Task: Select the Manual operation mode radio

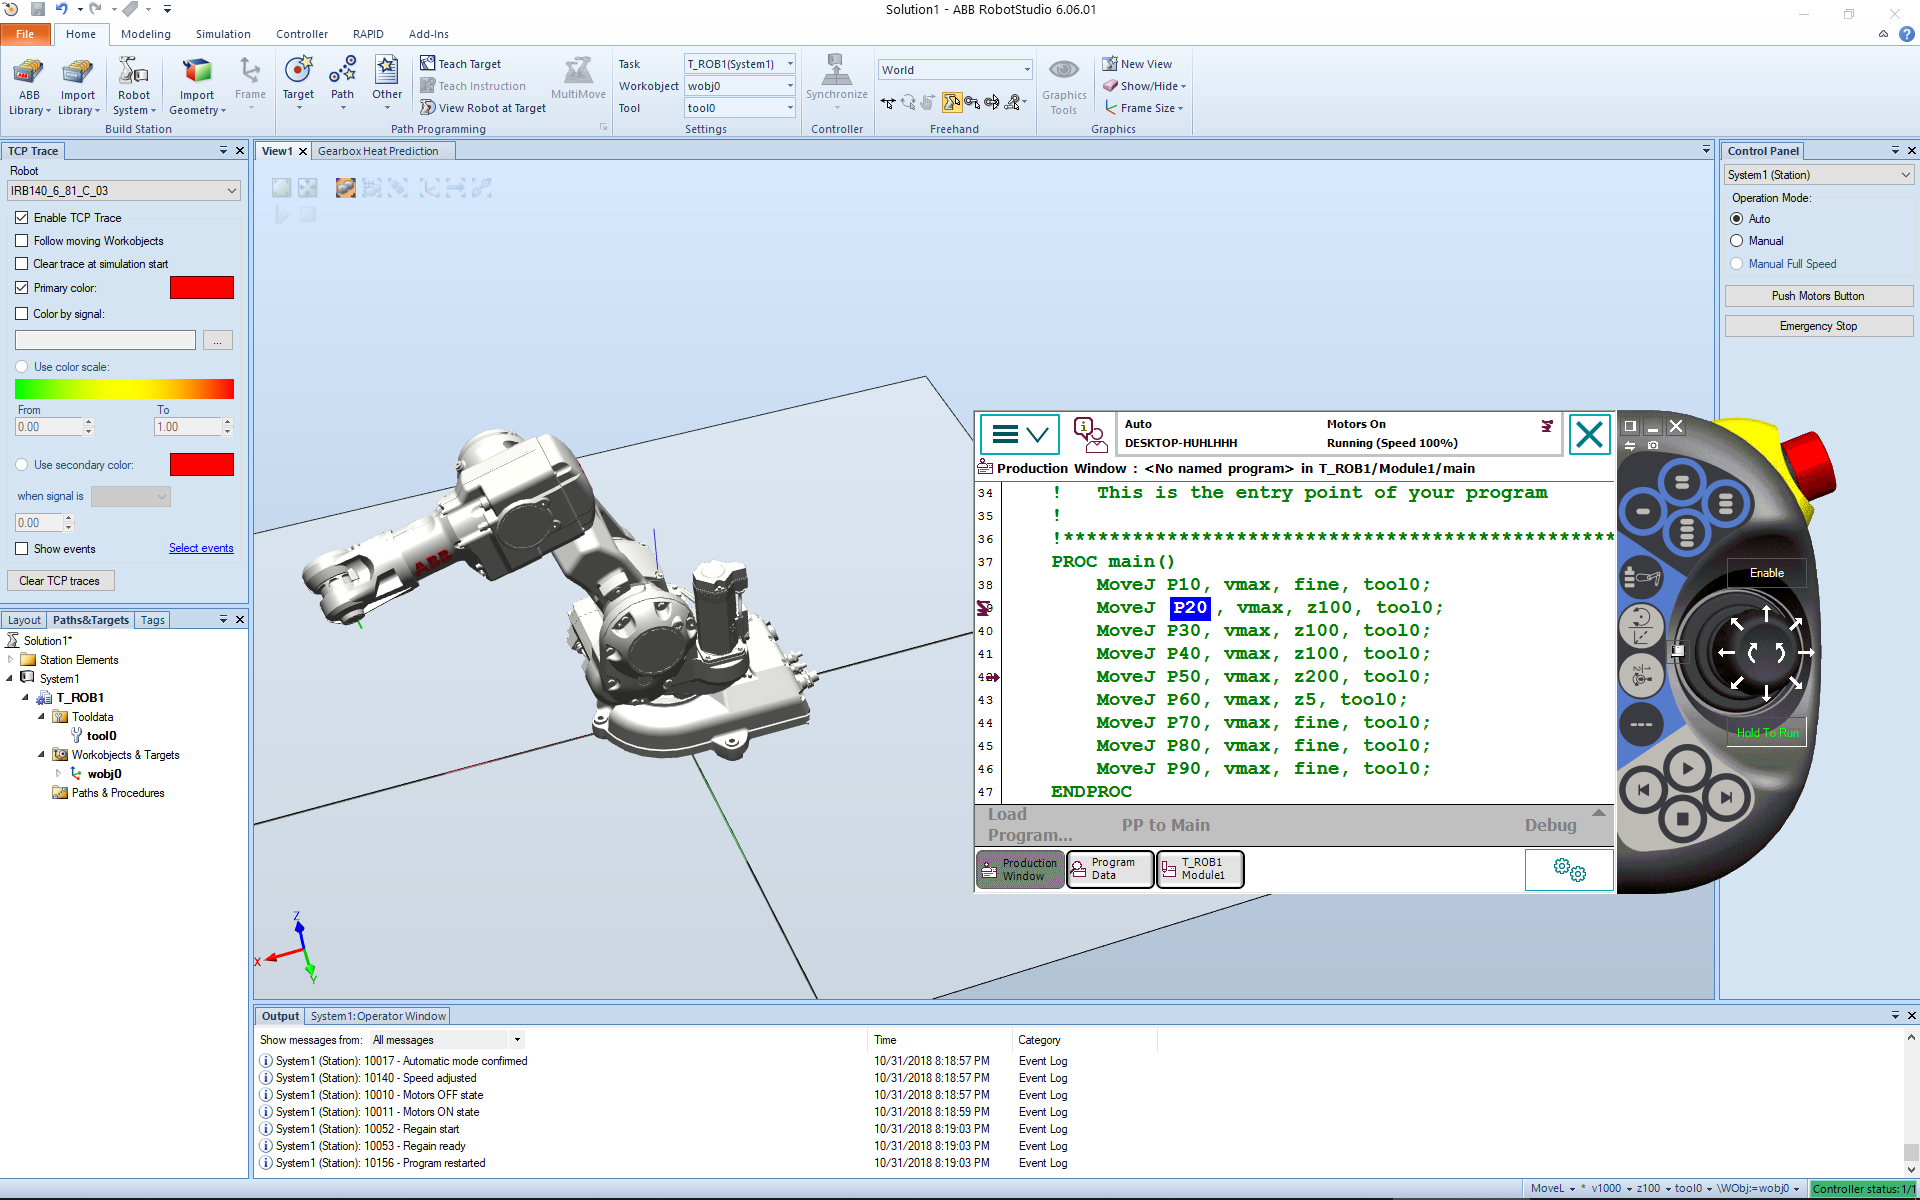Action: (1737, 240)
